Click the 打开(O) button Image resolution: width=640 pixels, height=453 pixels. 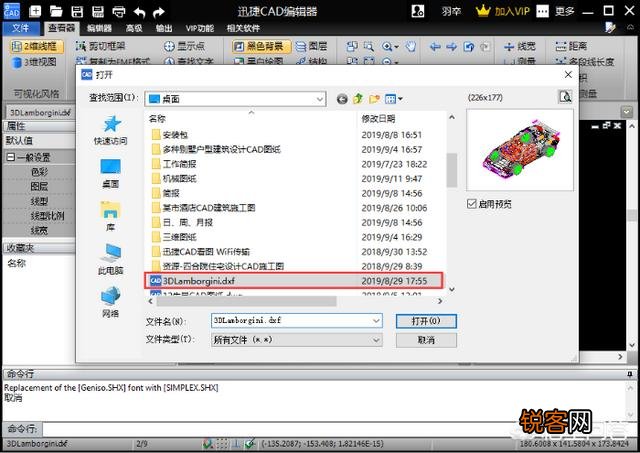pyautogui.click(x=426, y=321)
